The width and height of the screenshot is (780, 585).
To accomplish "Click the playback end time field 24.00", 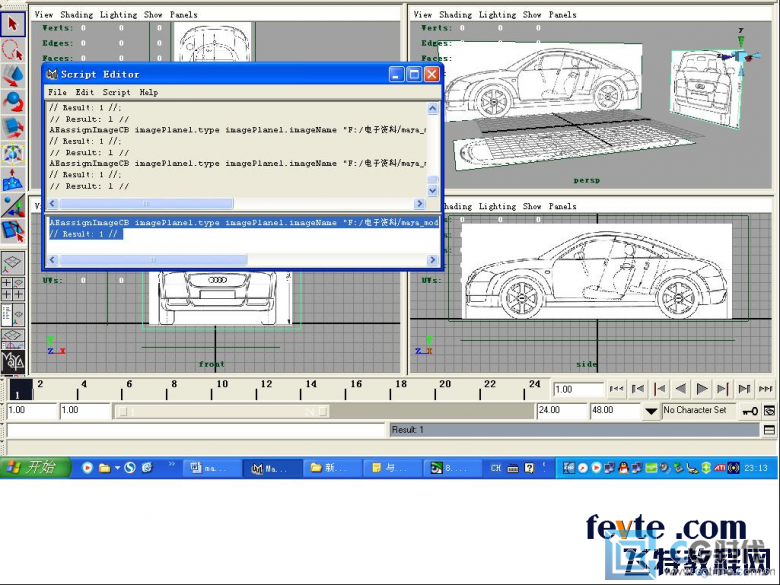I will point(562,410).
